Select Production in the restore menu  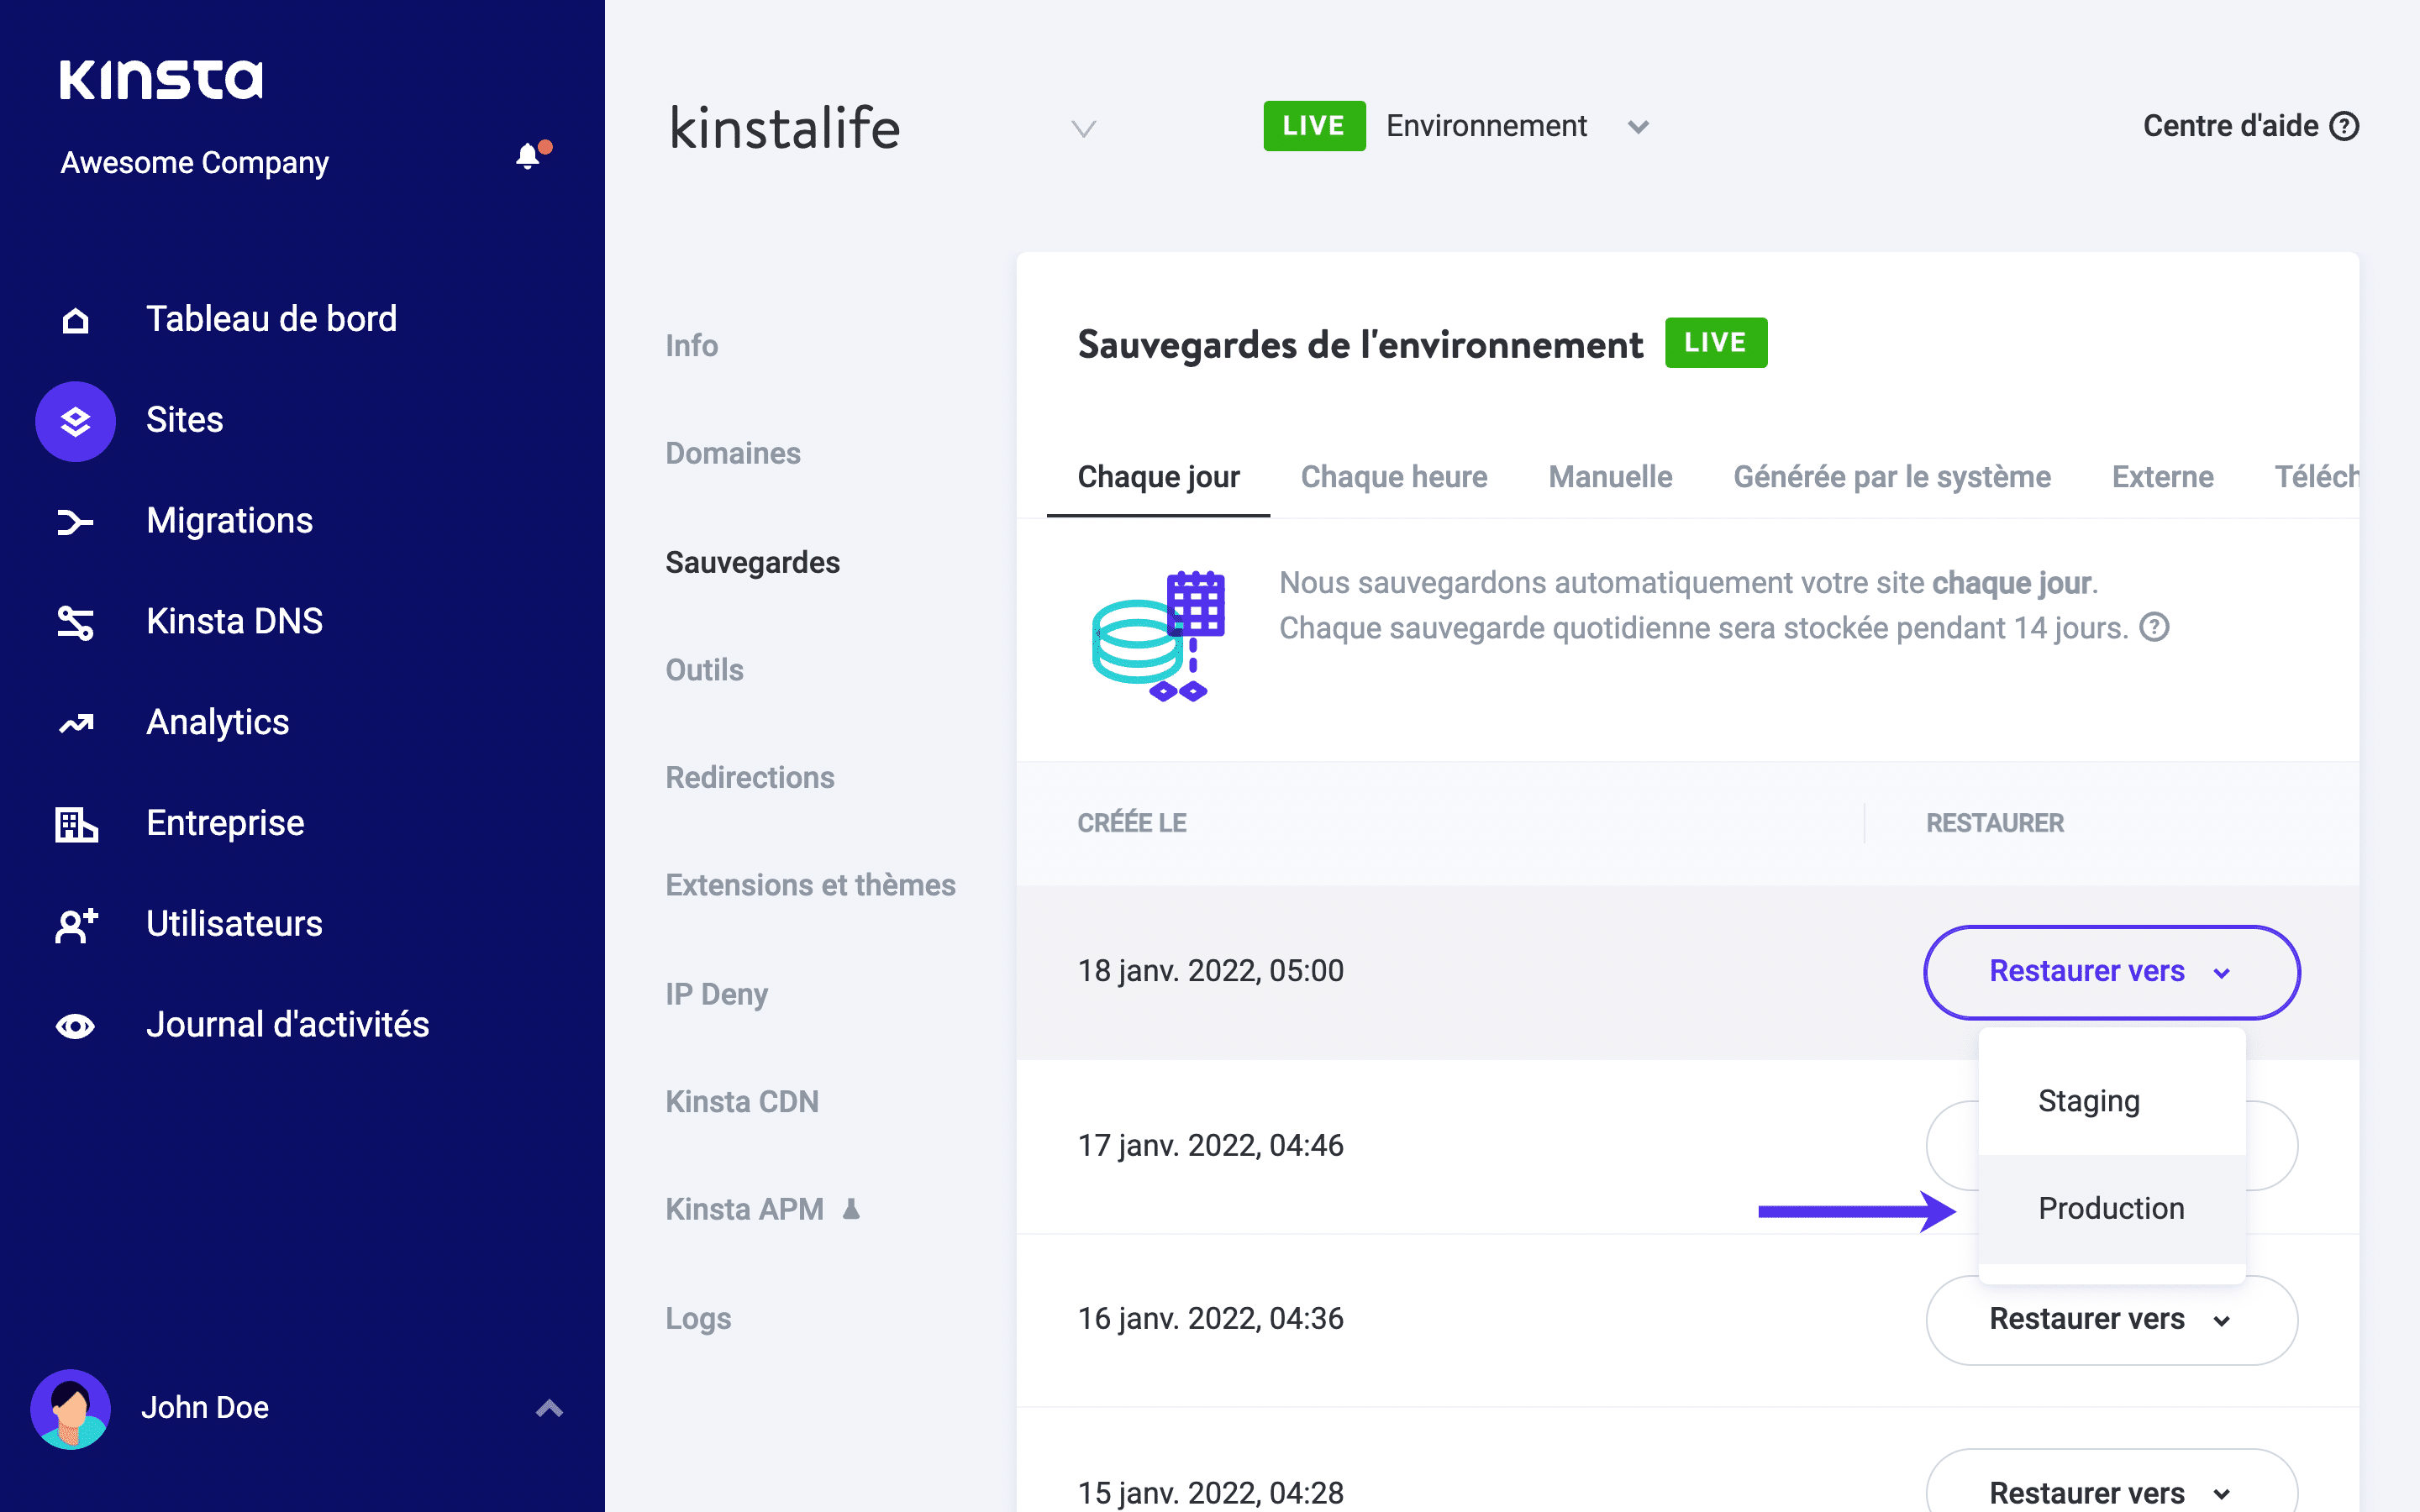pos(2111,1208)
